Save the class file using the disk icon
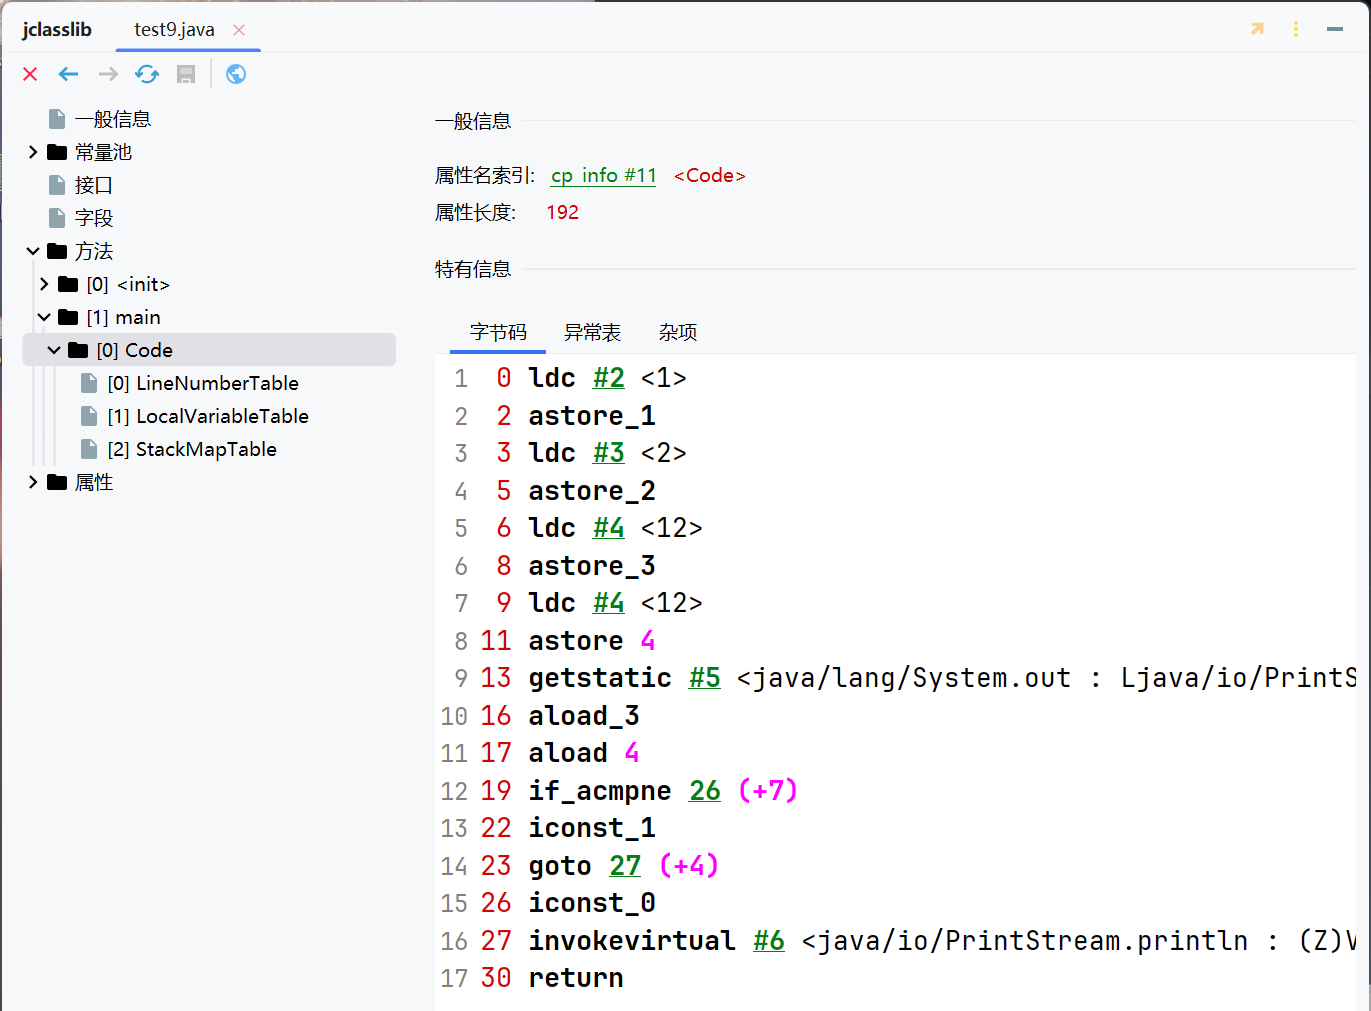The height and width of the screenshot is (1011, 1371). [185, 74]
